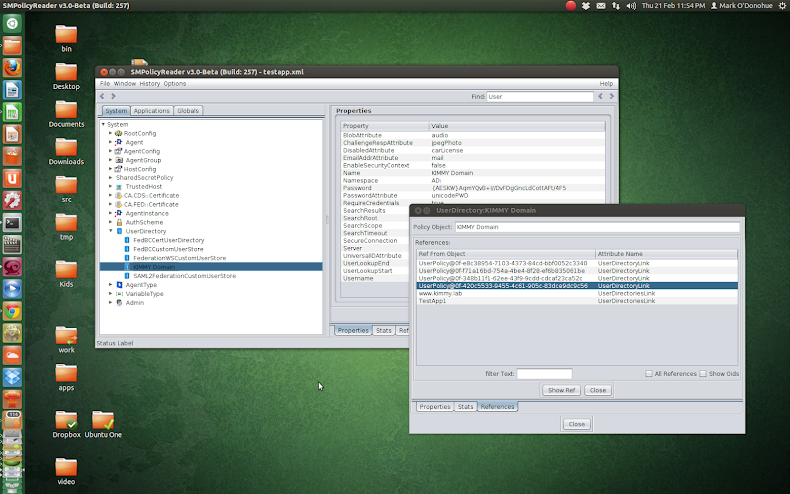This screenshot has width=790, height=494.
Task: Collapse the UserDirectory tree node
Action: coord(110,231)
